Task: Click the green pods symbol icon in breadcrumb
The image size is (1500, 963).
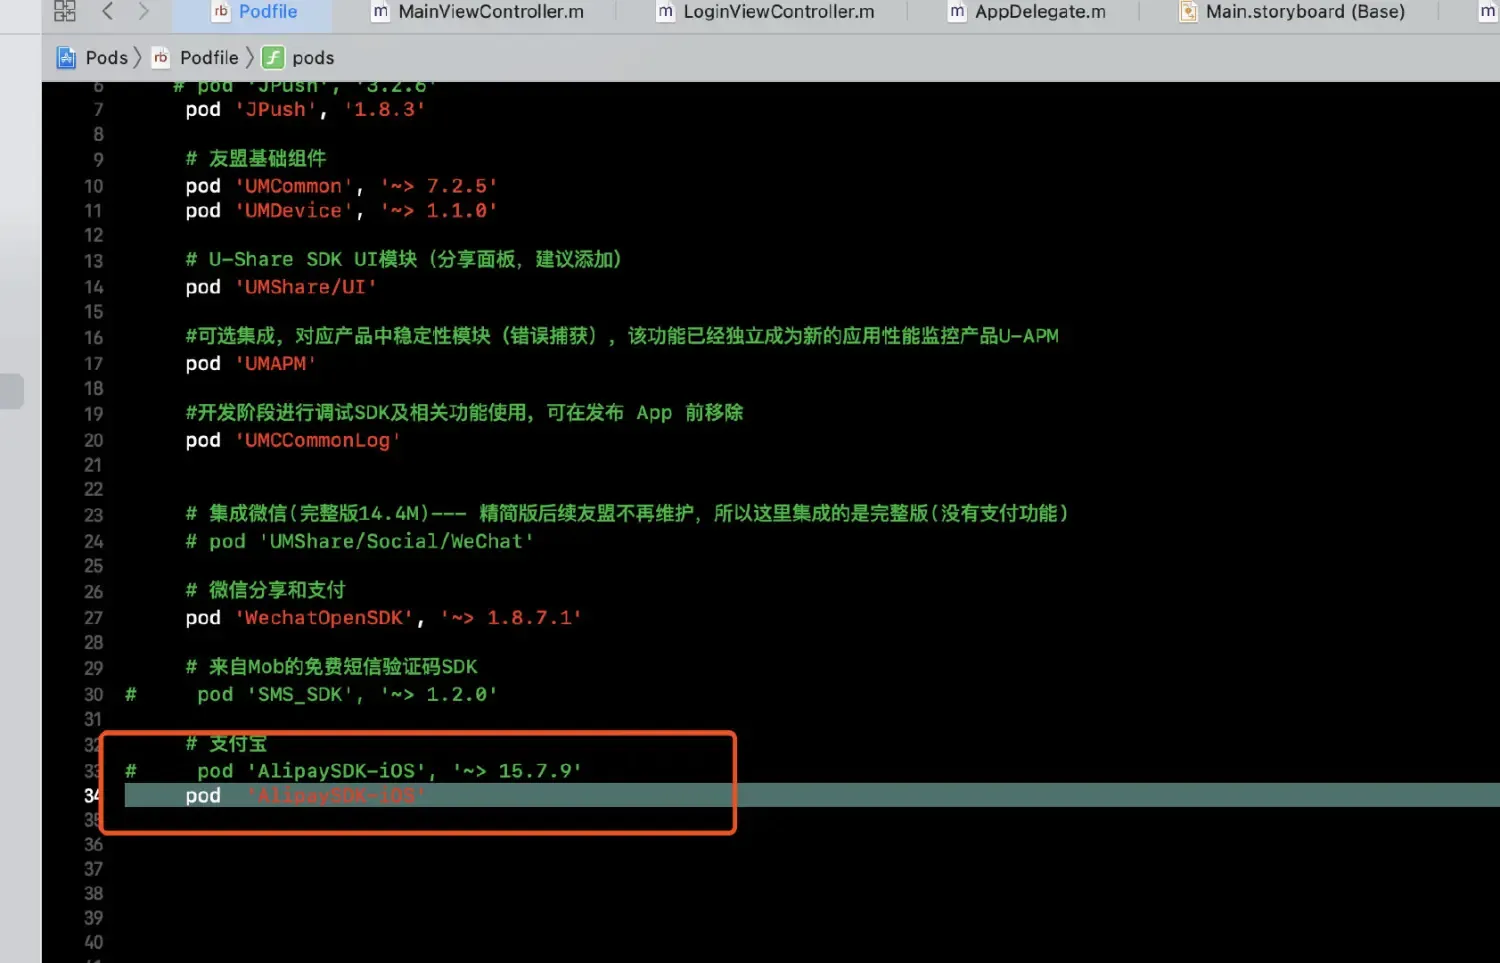Action: point(273,58)
